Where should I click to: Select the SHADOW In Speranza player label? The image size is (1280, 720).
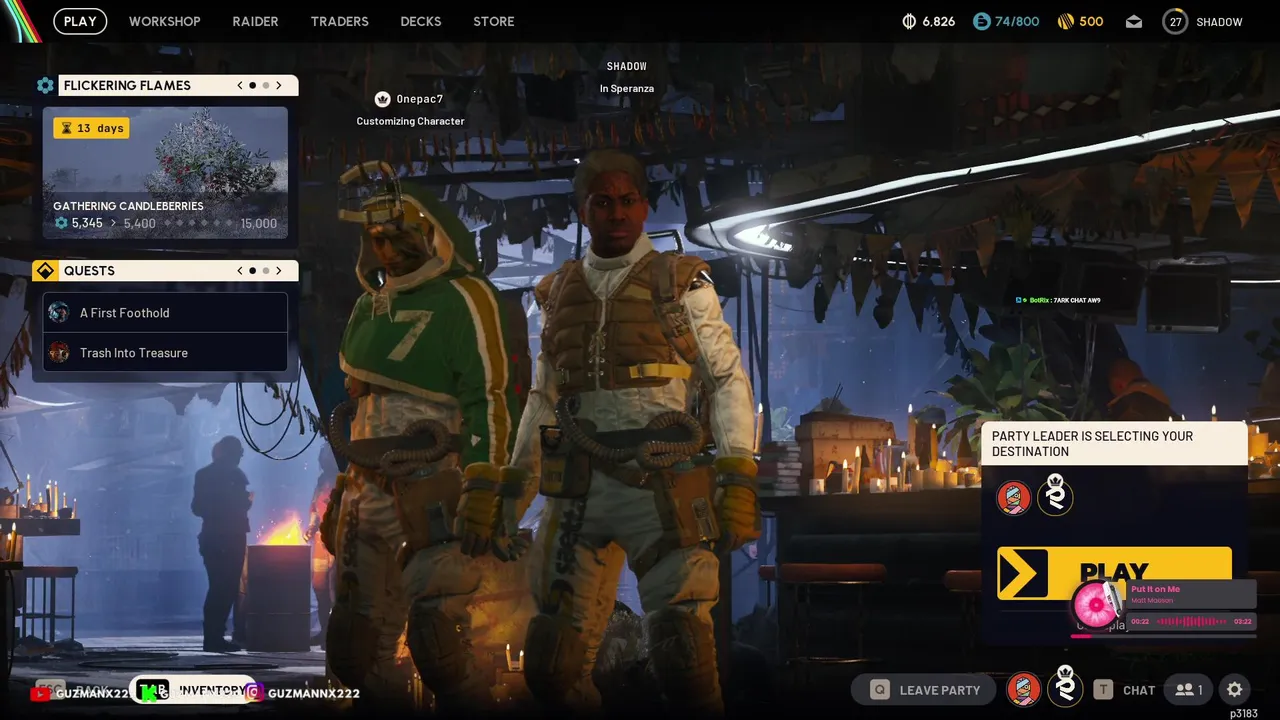pyautogui.click(x=627, y=77)
